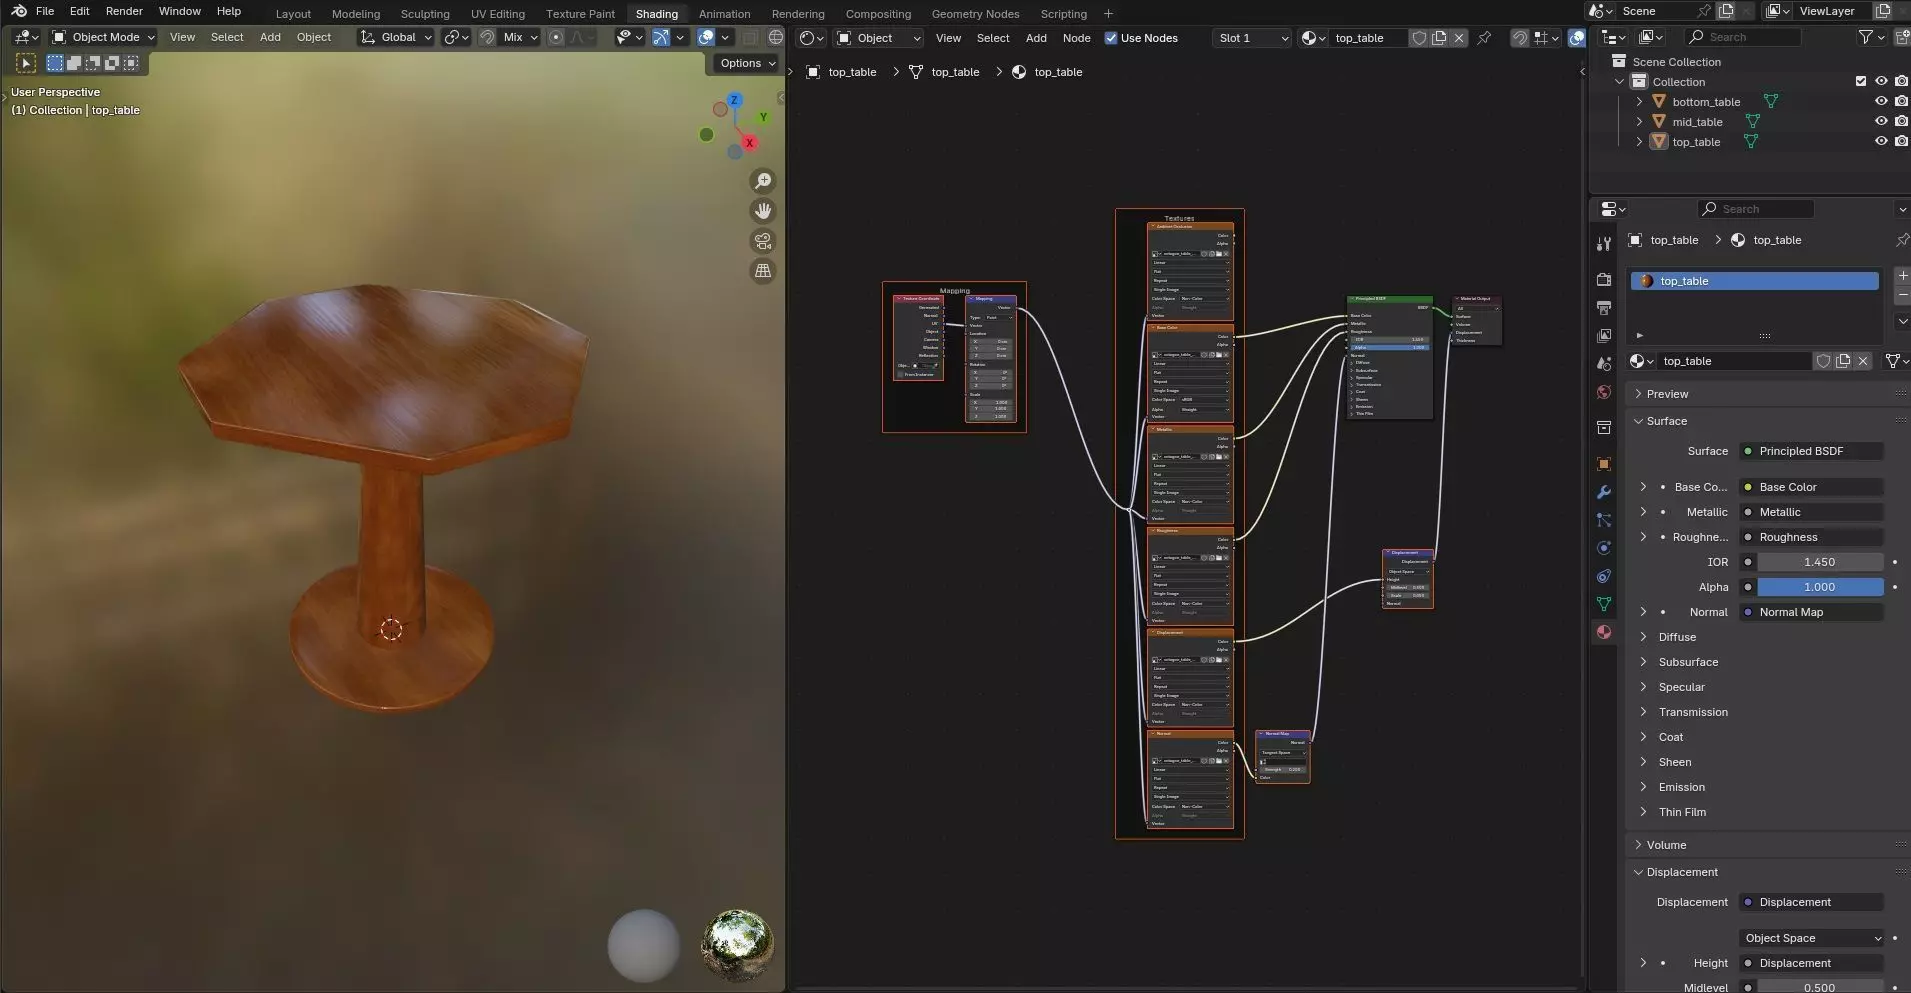This screenshot has height=993, width=1911.
Task: Uncheck the Use Nodes checkbox
Action: click(1110, 38)
